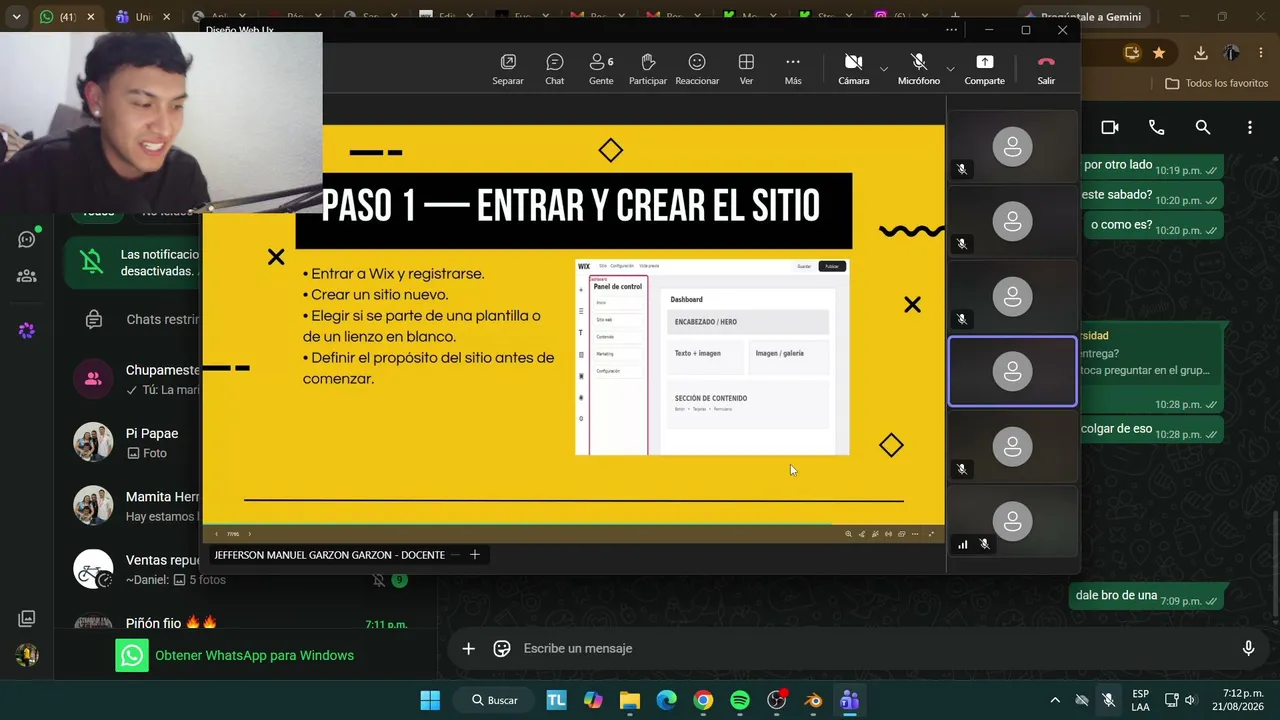1280x720 pixels.
Task: Advance to the next slide arrow
Action: click(x=250, y=534)
